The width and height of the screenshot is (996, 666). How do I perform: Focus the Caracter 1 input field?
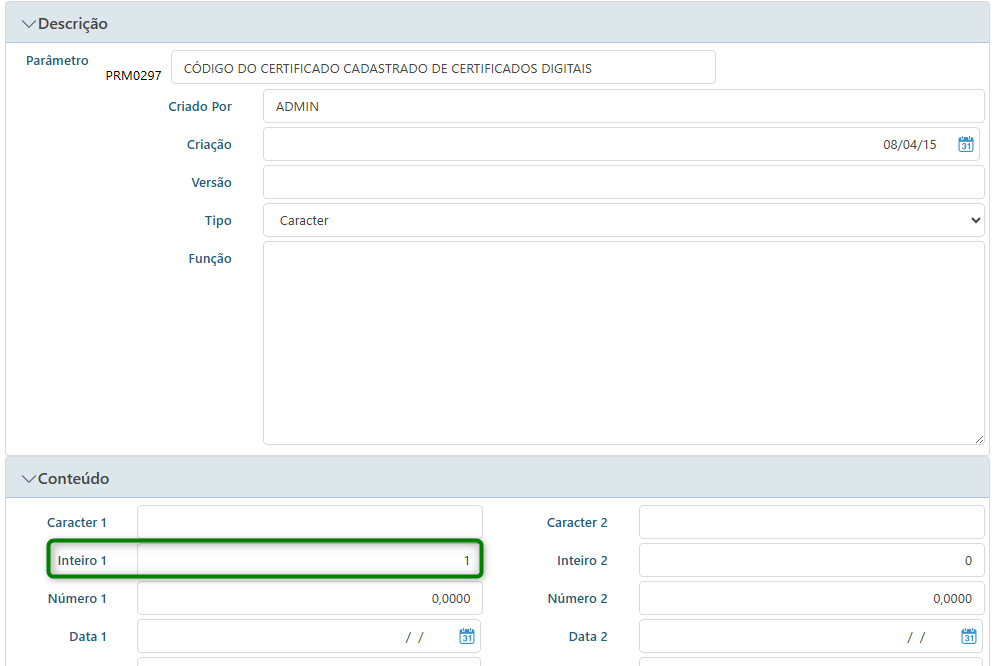(x=310, y=523)
